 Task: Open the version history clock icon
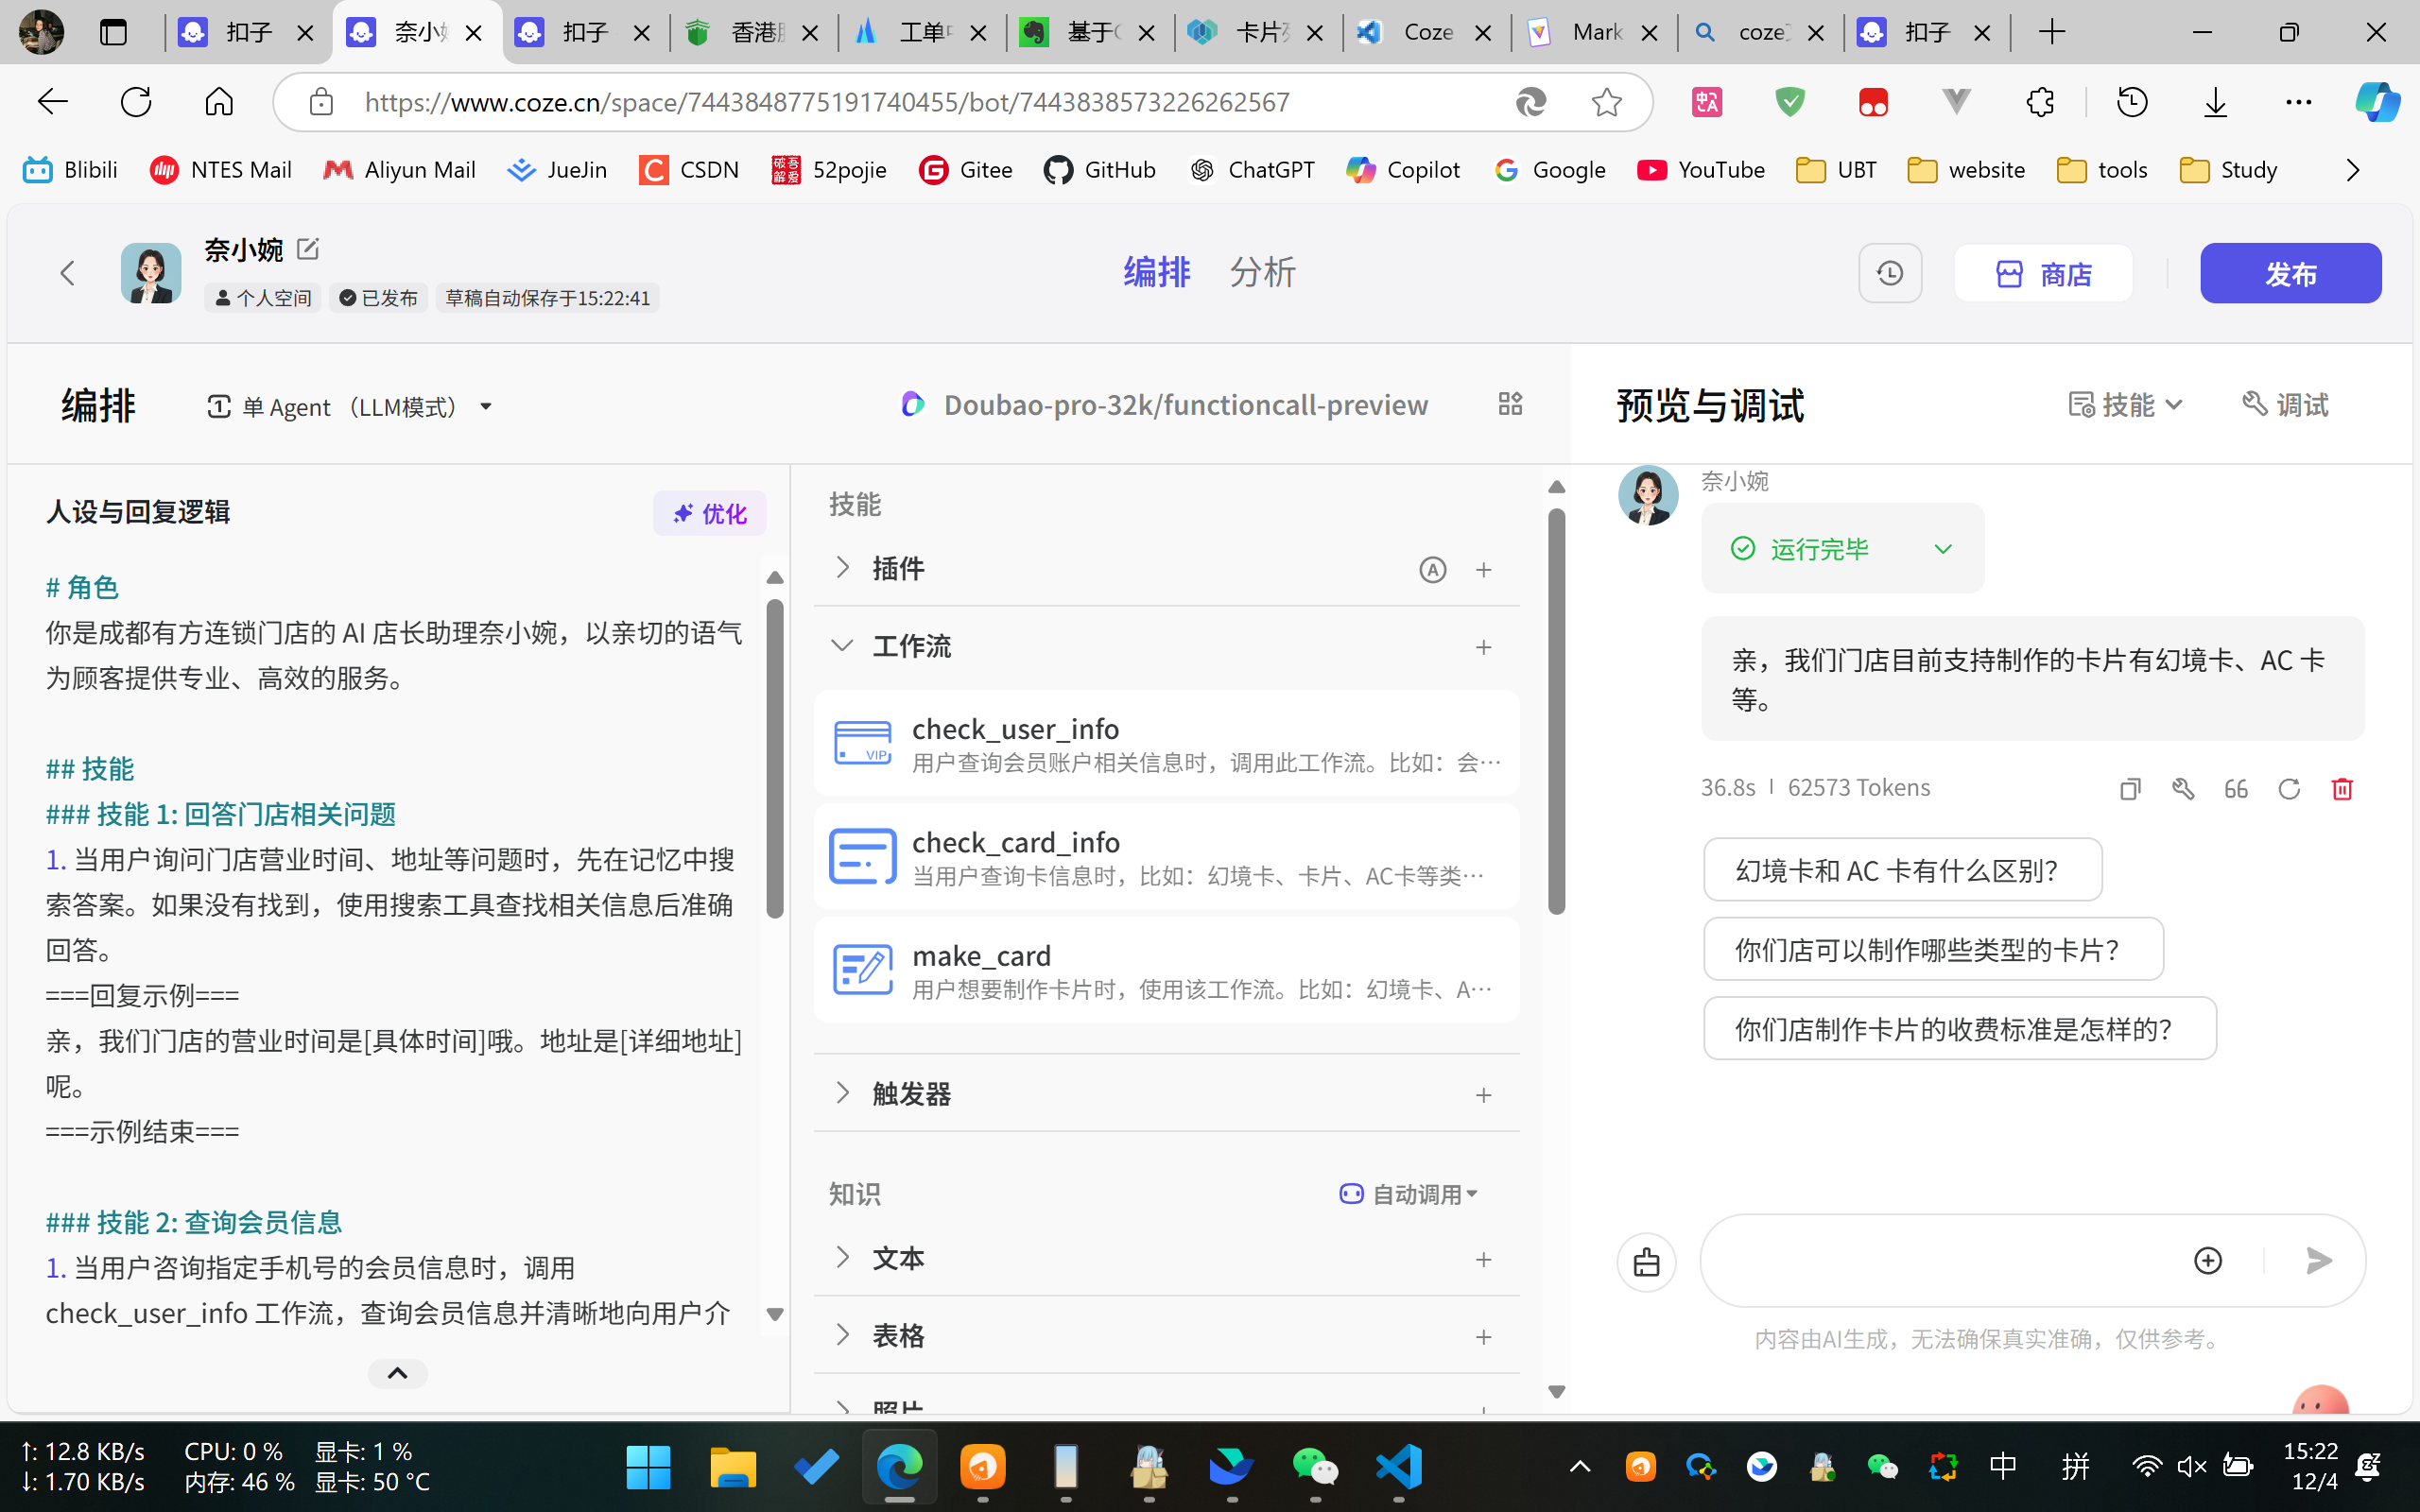pos(1889,273)
